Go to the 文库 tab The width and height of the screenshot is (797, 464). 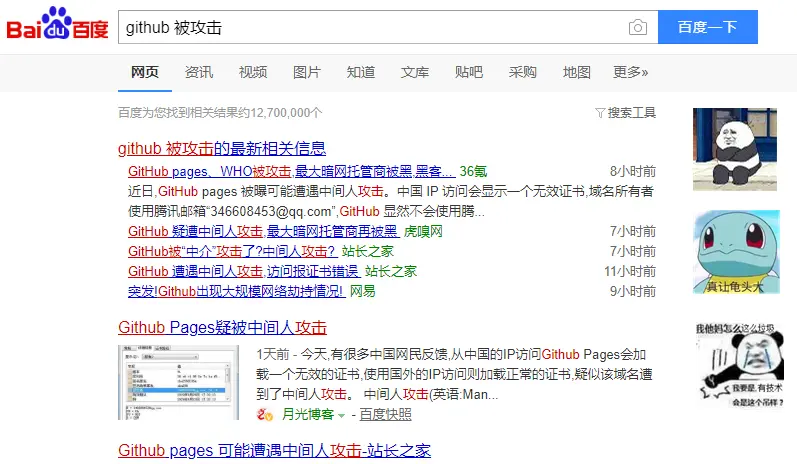(x=414, y=72)
